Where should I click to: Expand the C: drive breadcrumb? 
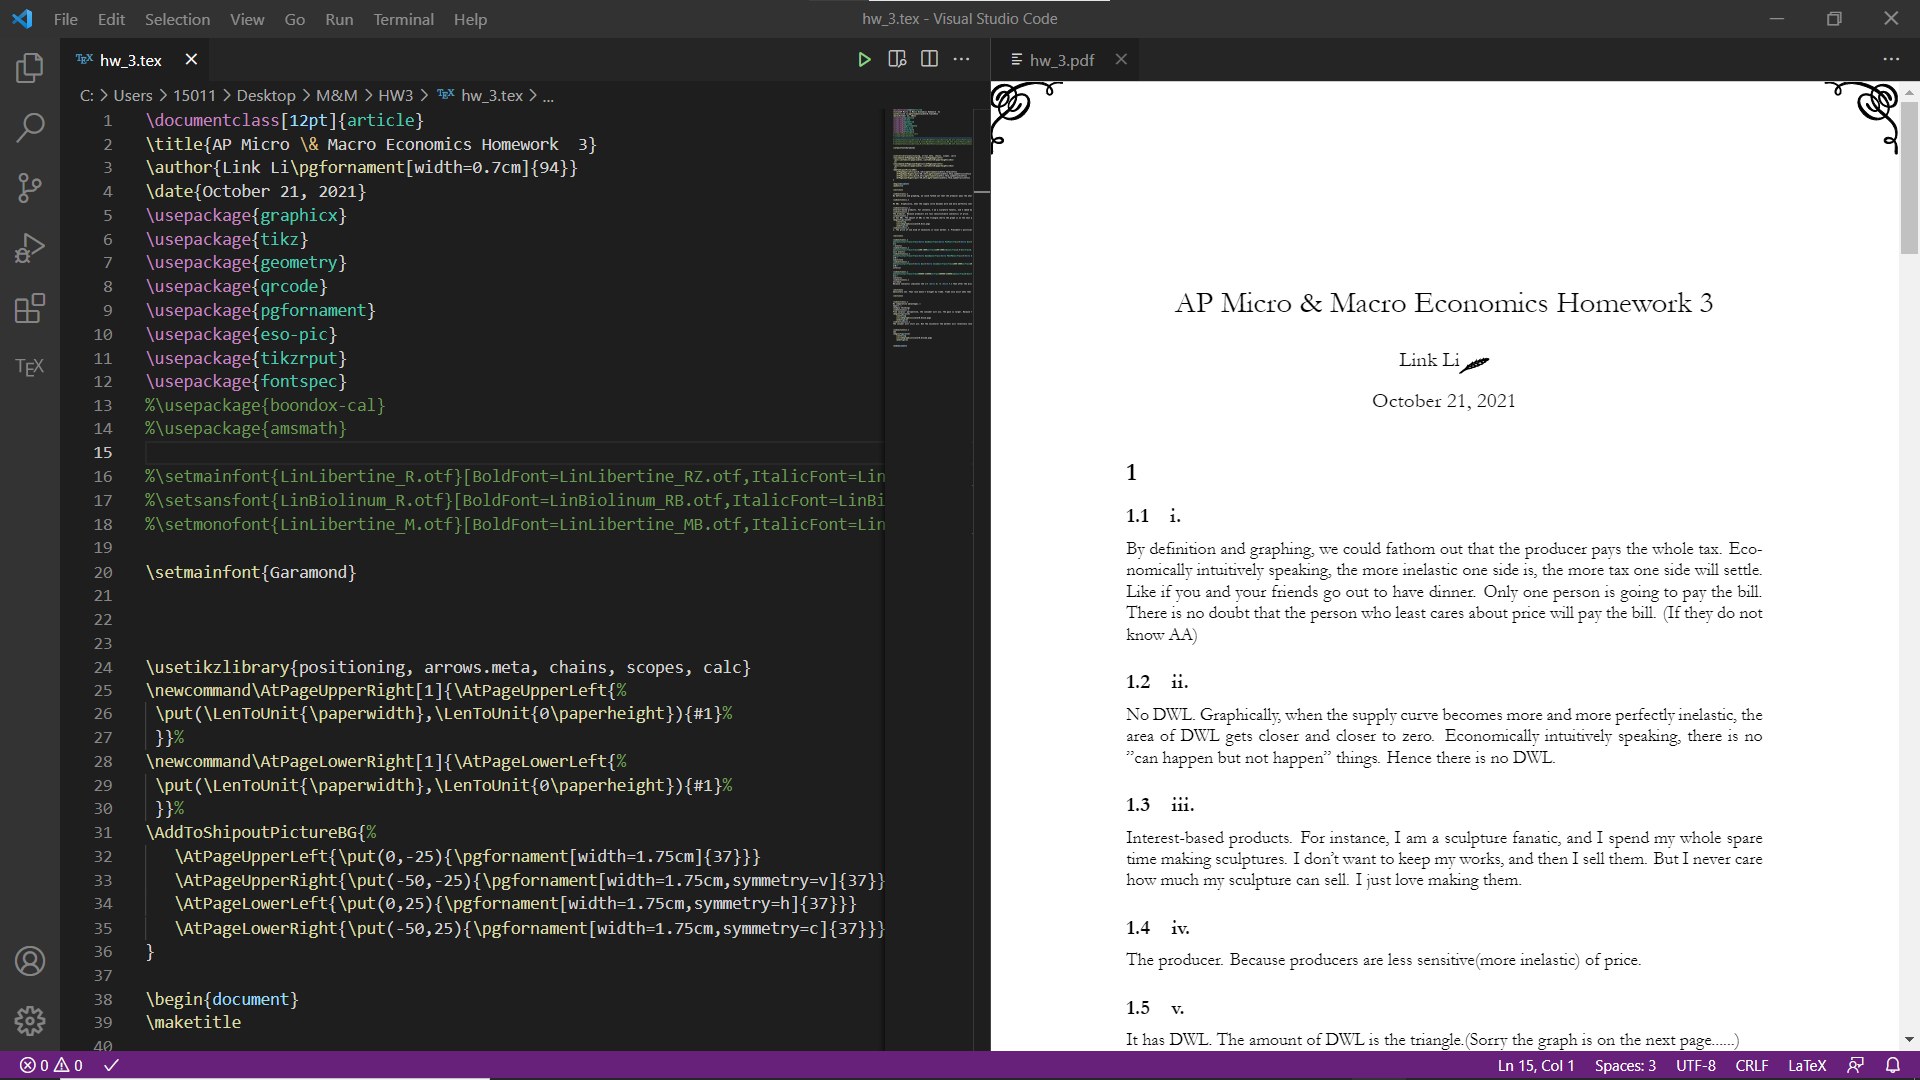[x=87, y=96]
